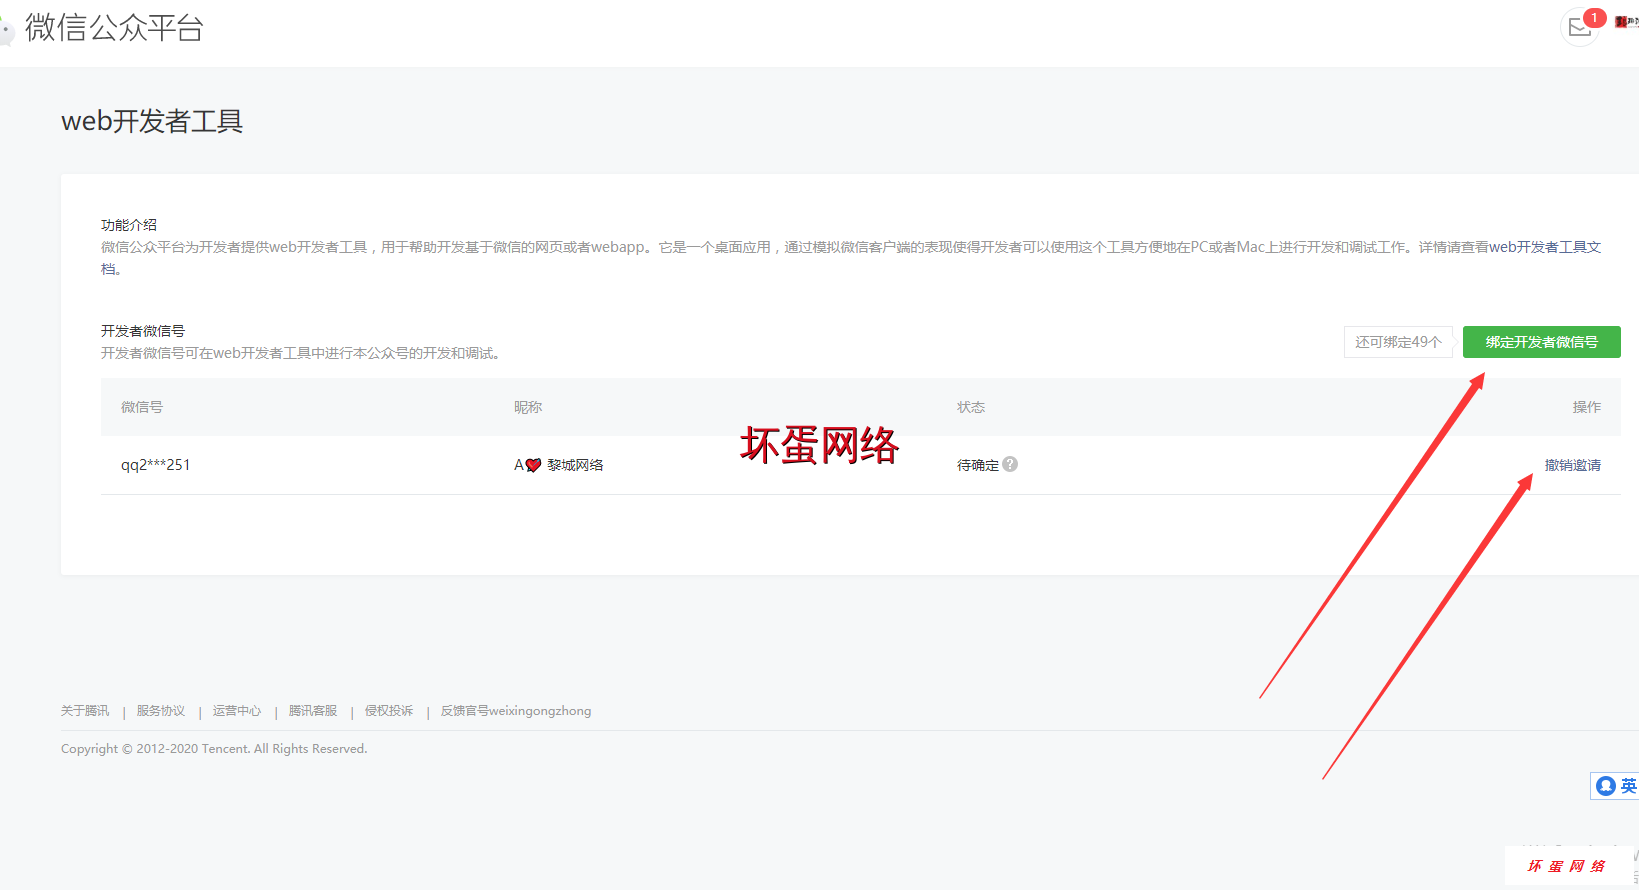Click the 微信公众平台 logo title
The width and height of the screenshot is (1639, 890).
tap(114, 27)
